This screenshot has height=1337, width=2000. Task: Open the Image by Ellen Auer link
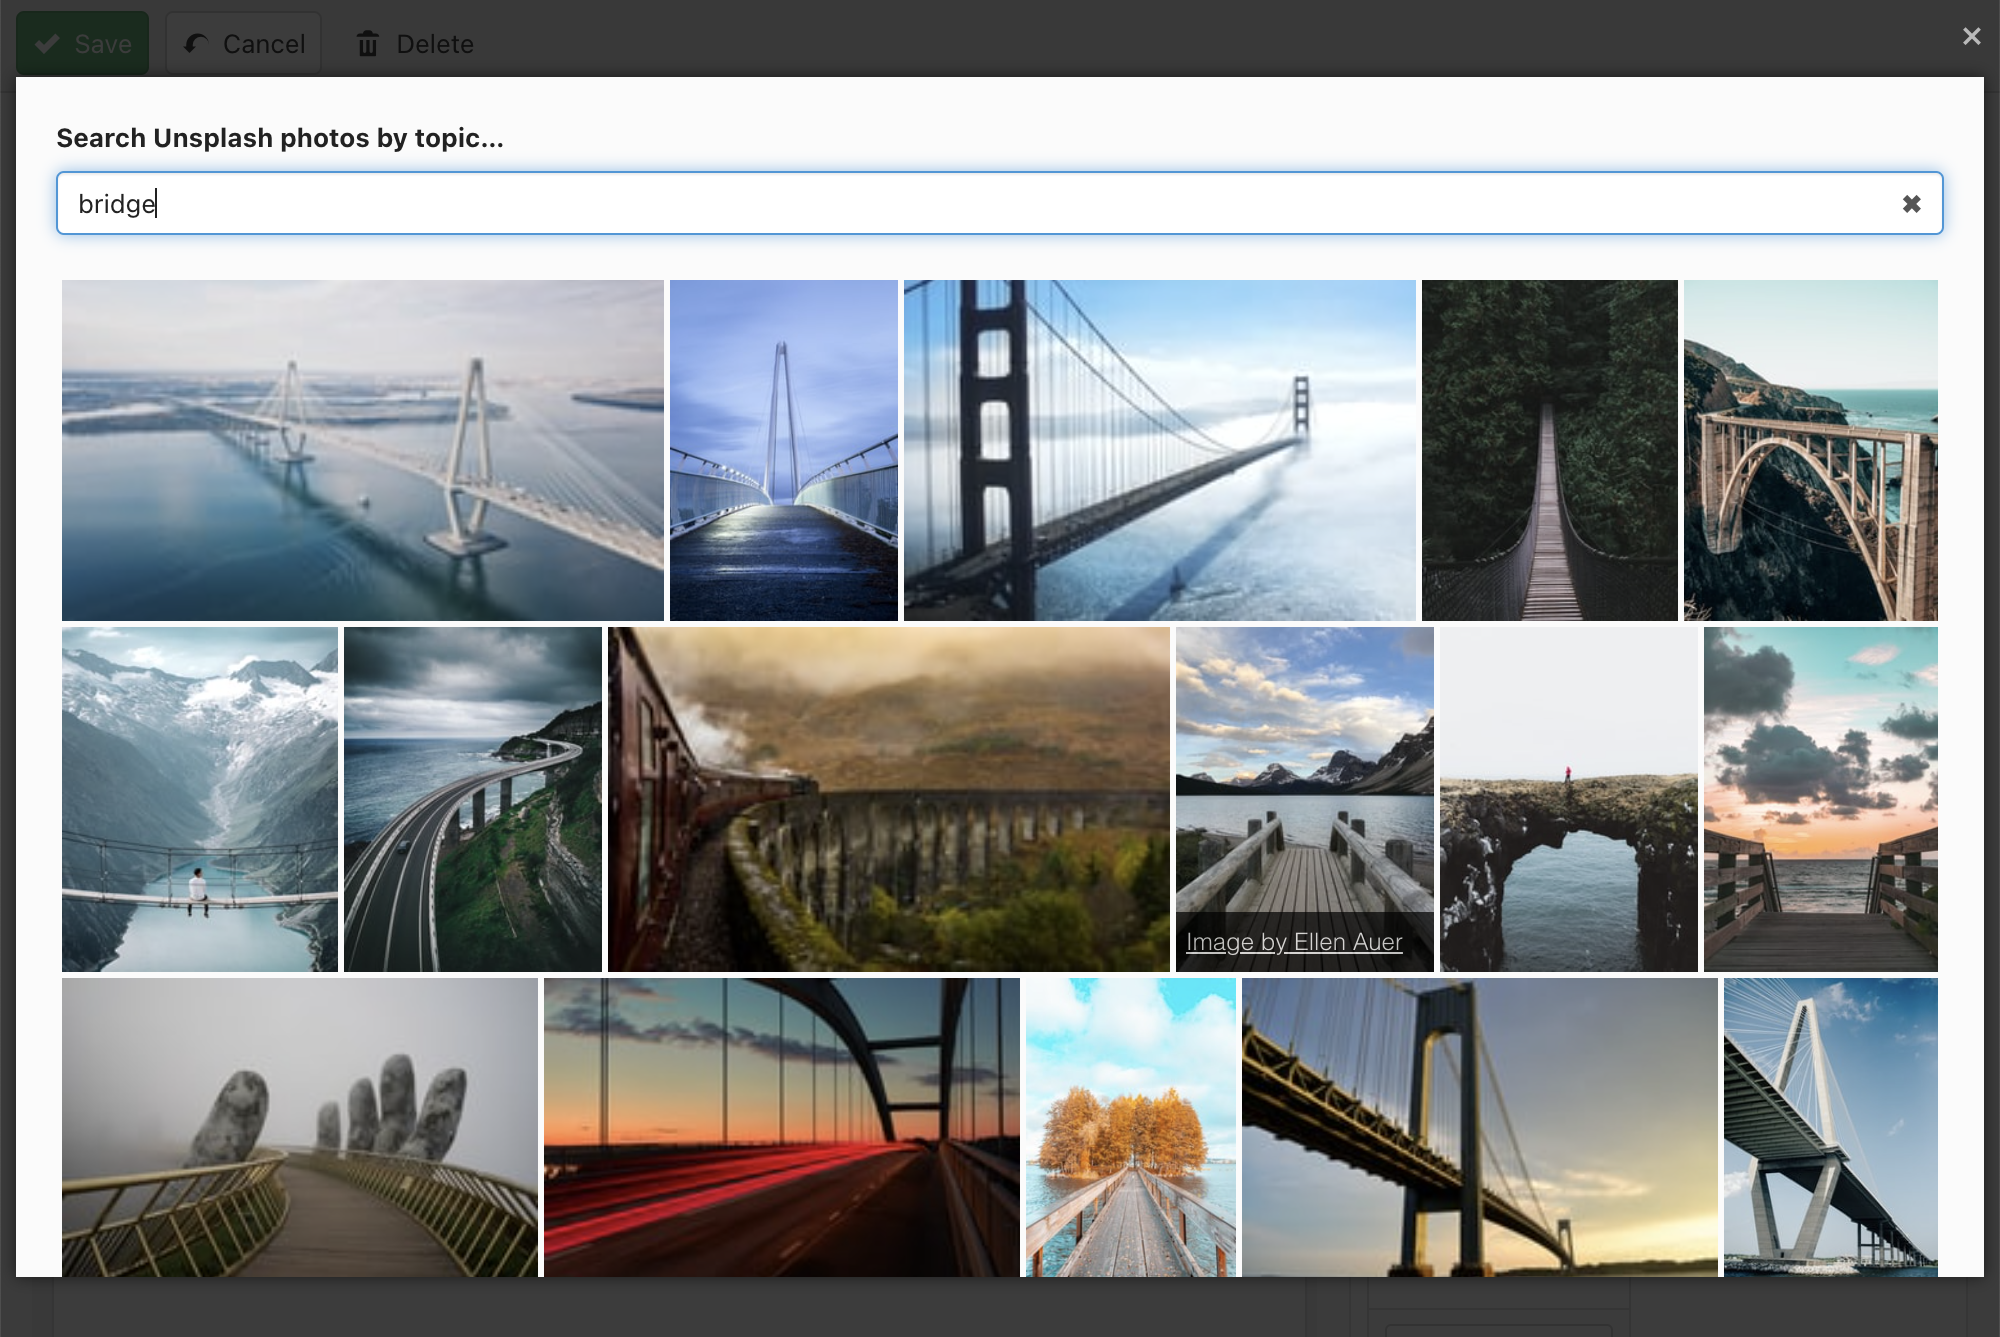click(1294, 942)
